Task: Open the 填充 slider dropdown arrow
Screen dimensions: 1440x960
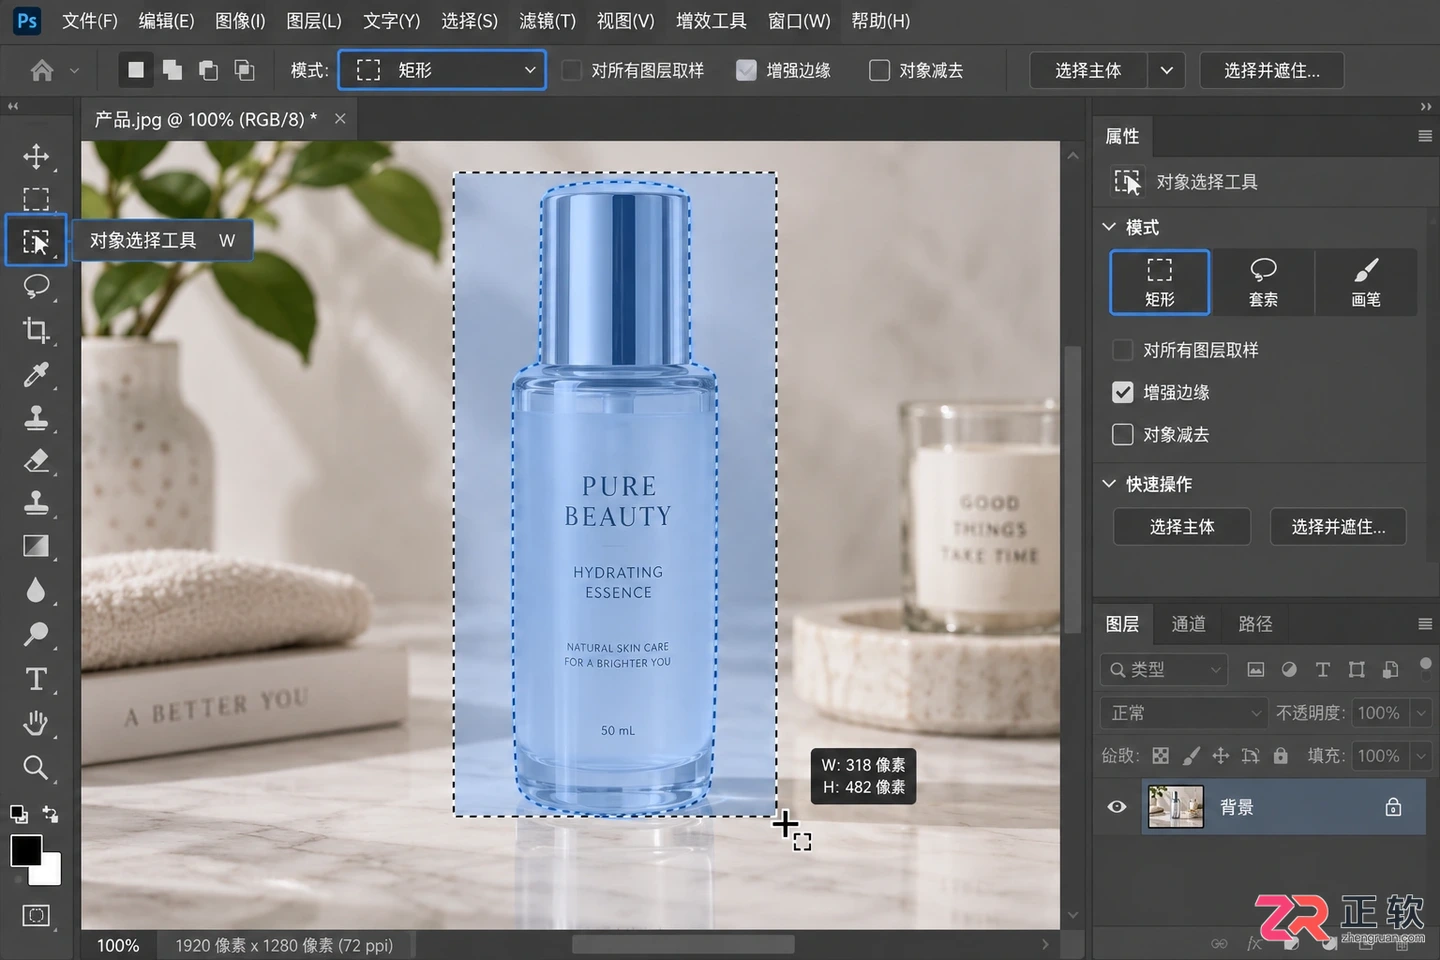Action: coord(1420,756)
